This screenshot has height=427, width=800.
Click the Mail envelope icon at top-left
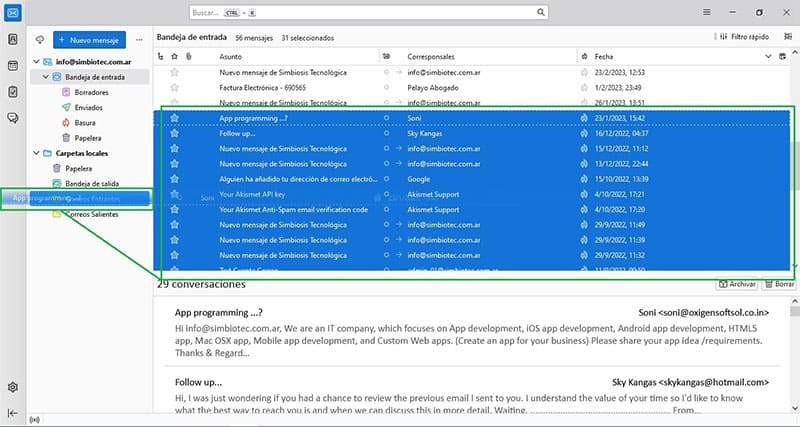click(x=13, y=12)
